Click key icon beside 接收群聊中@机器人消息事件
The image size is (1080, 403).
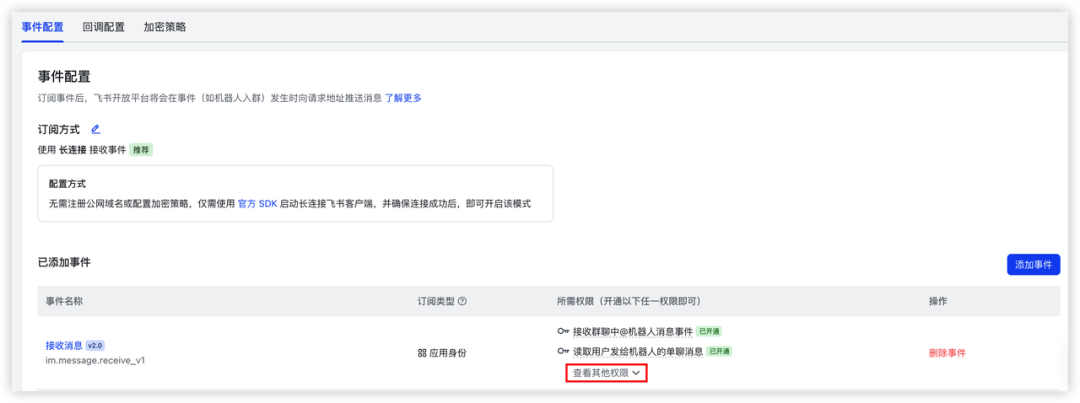(x=563, y=331)
